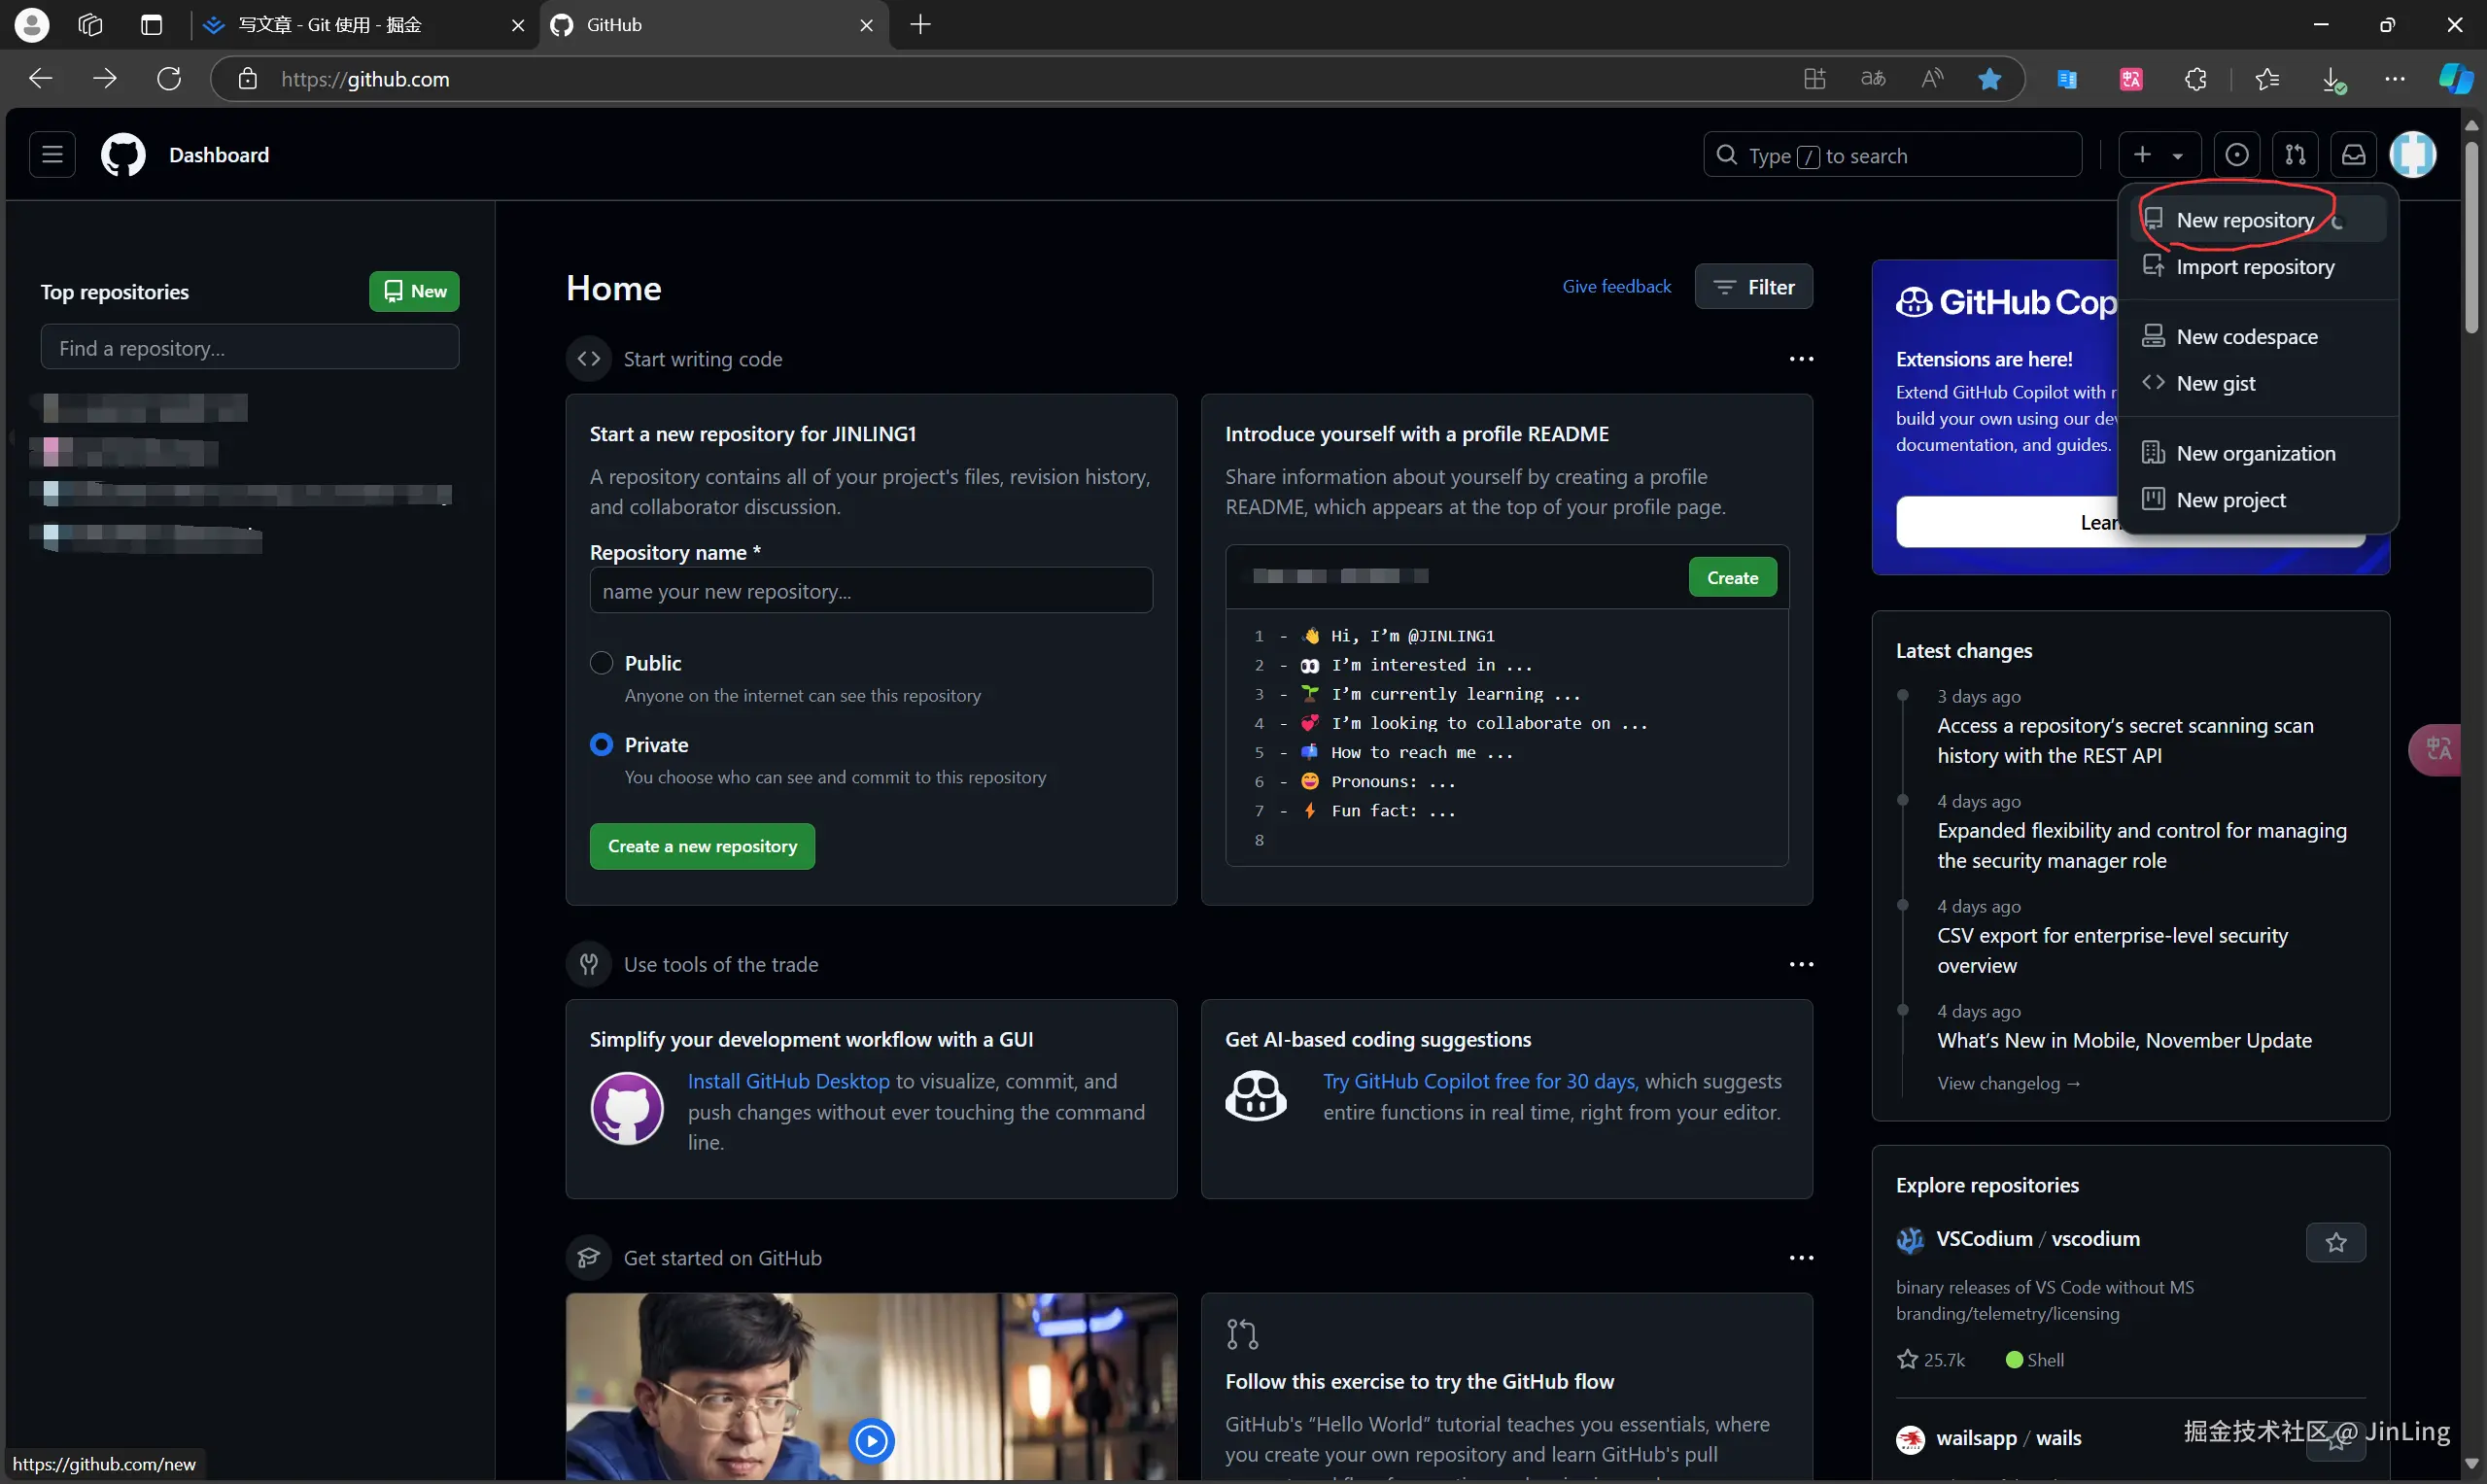
Task: Click the GitHub Octocat logo
Action: point(123,155)
